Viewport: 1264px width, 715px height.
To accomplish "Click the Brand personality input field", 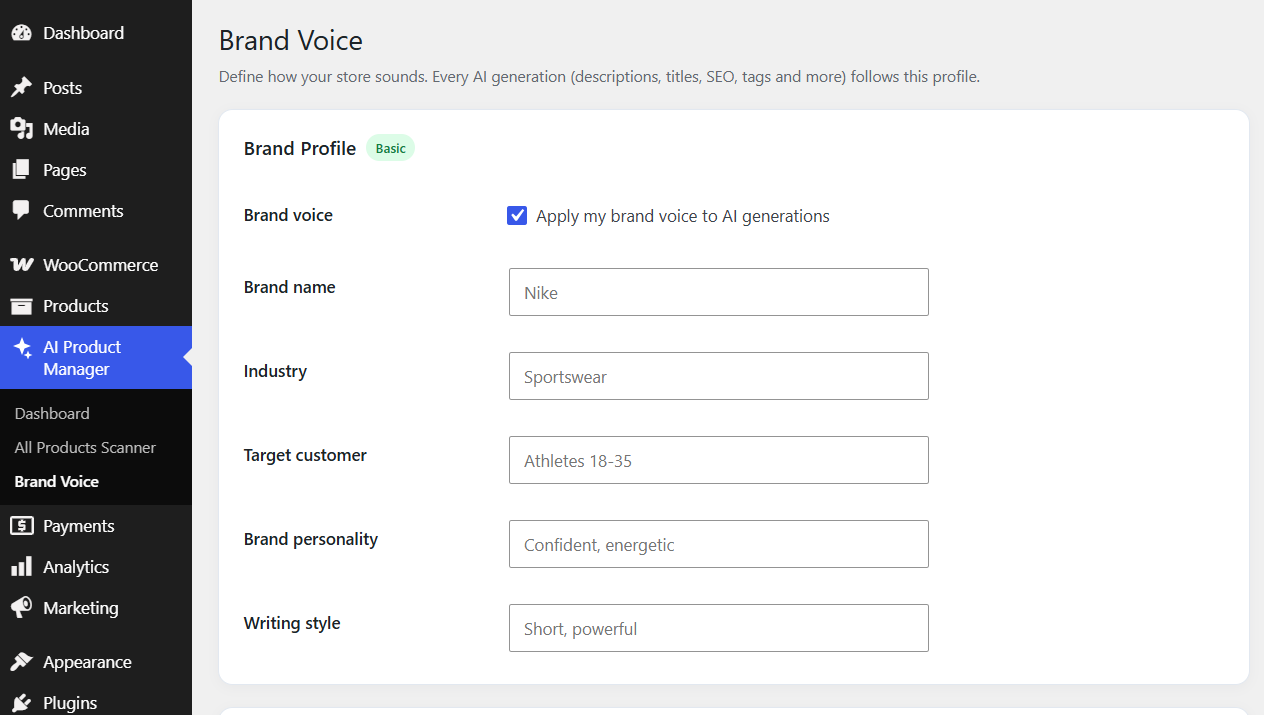I will click(719, 544).
